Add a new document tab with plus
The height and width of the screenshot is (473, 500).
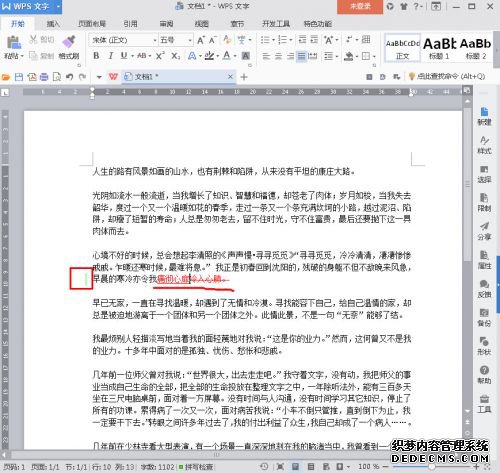tap(244, 77)
